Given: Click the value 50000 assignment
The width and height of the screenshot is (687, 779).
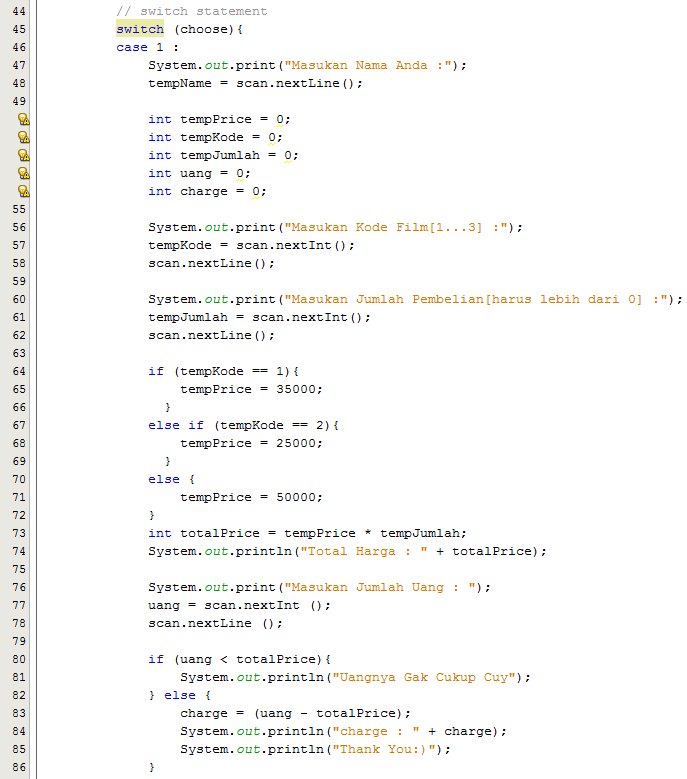Looking at the screenshot, I should pos(251,497).
